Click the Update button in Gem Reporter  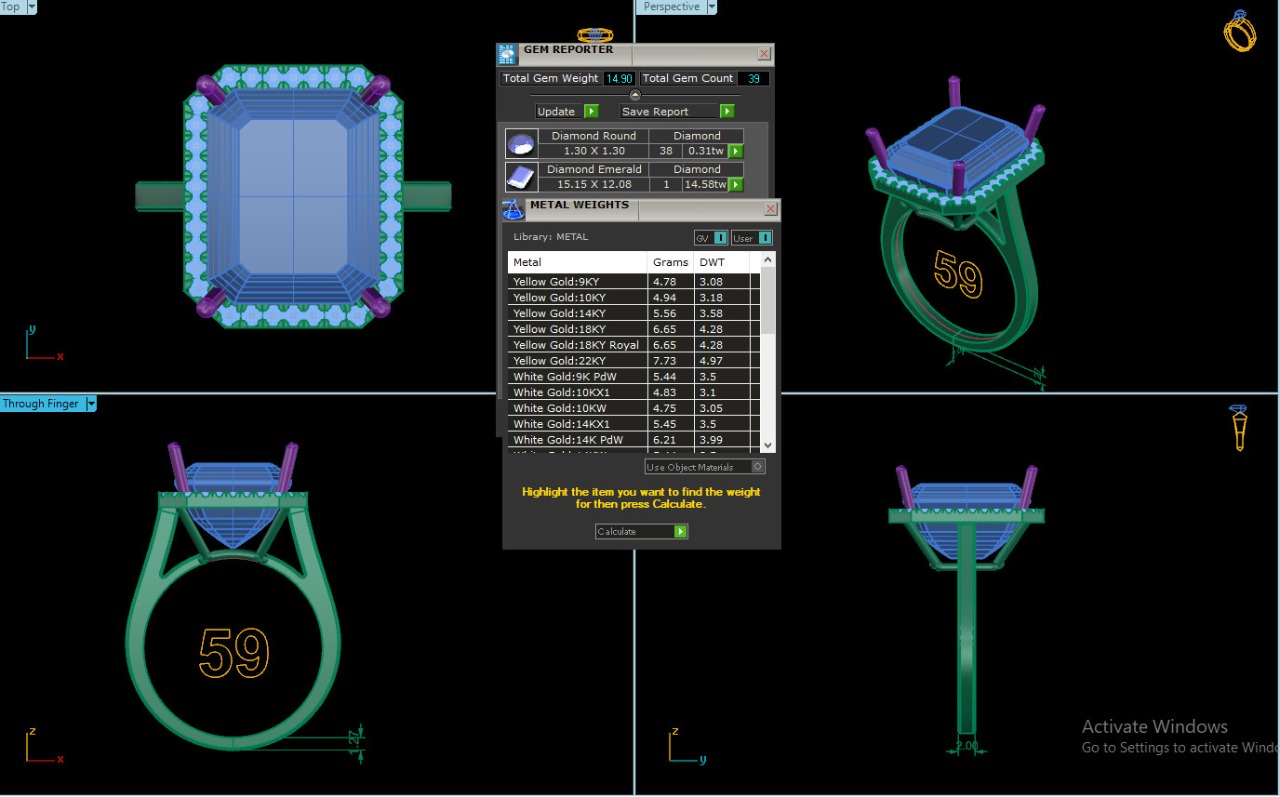(x=557, y=112)
